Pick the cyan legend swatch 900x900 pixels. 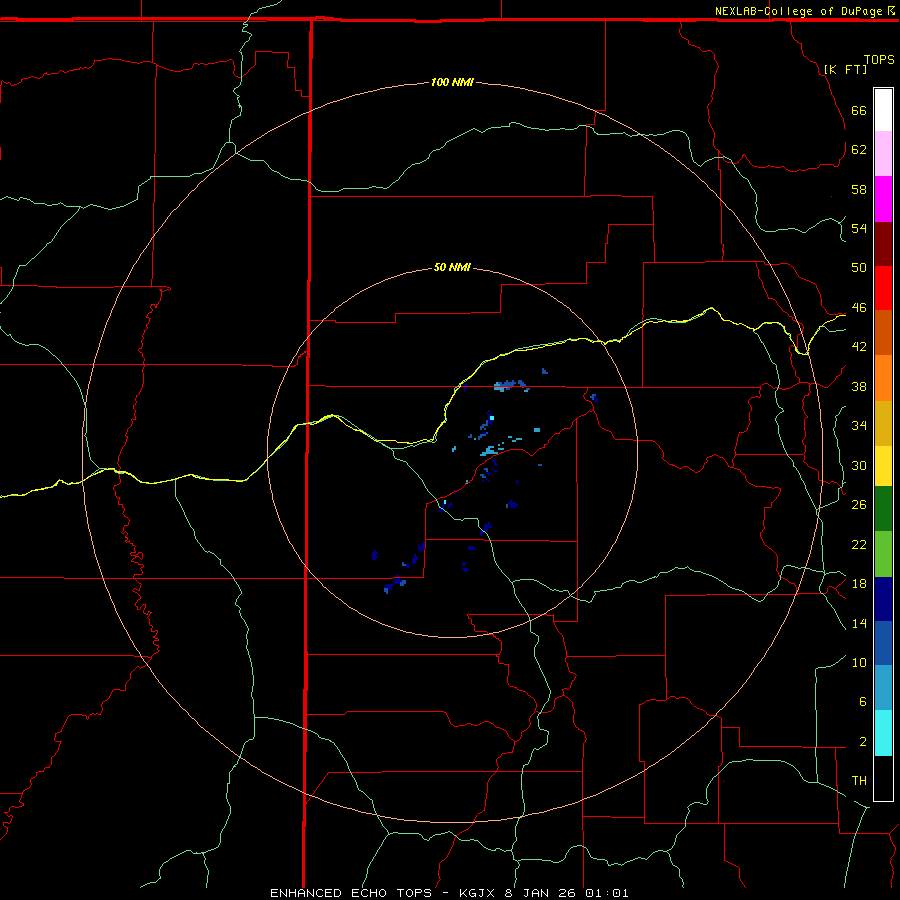click(883, 733)
